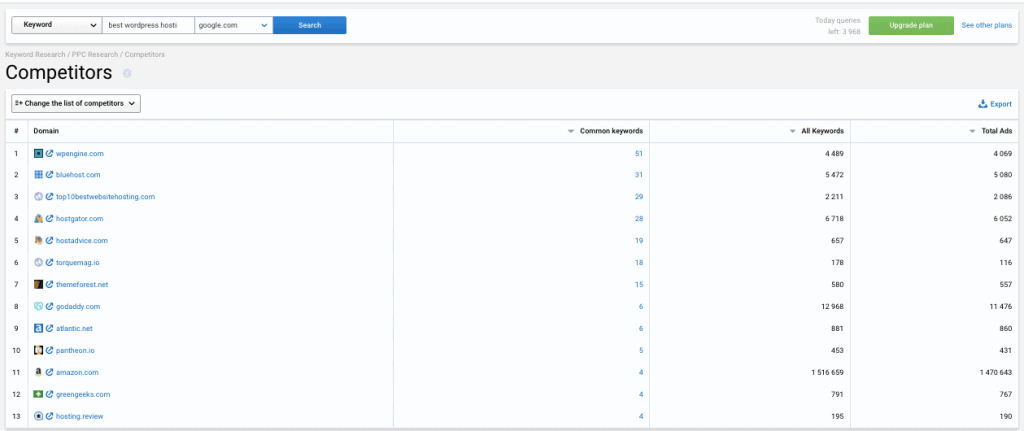
Task: Open wpengine.com's 51 common keywords
Action: click(639, 153)
